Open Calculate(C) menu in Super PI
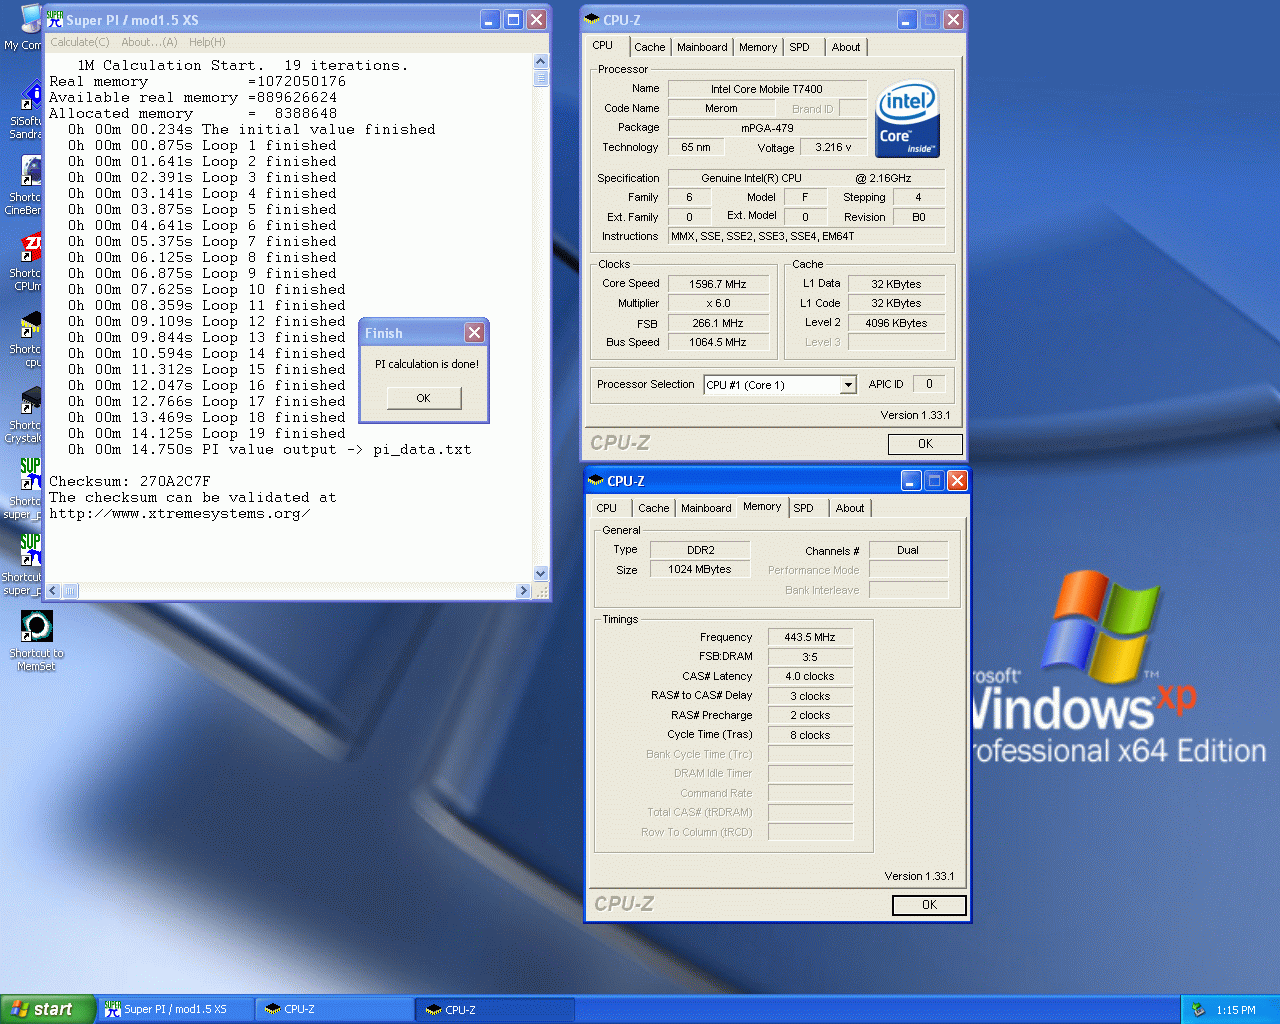 coord(80,42)
